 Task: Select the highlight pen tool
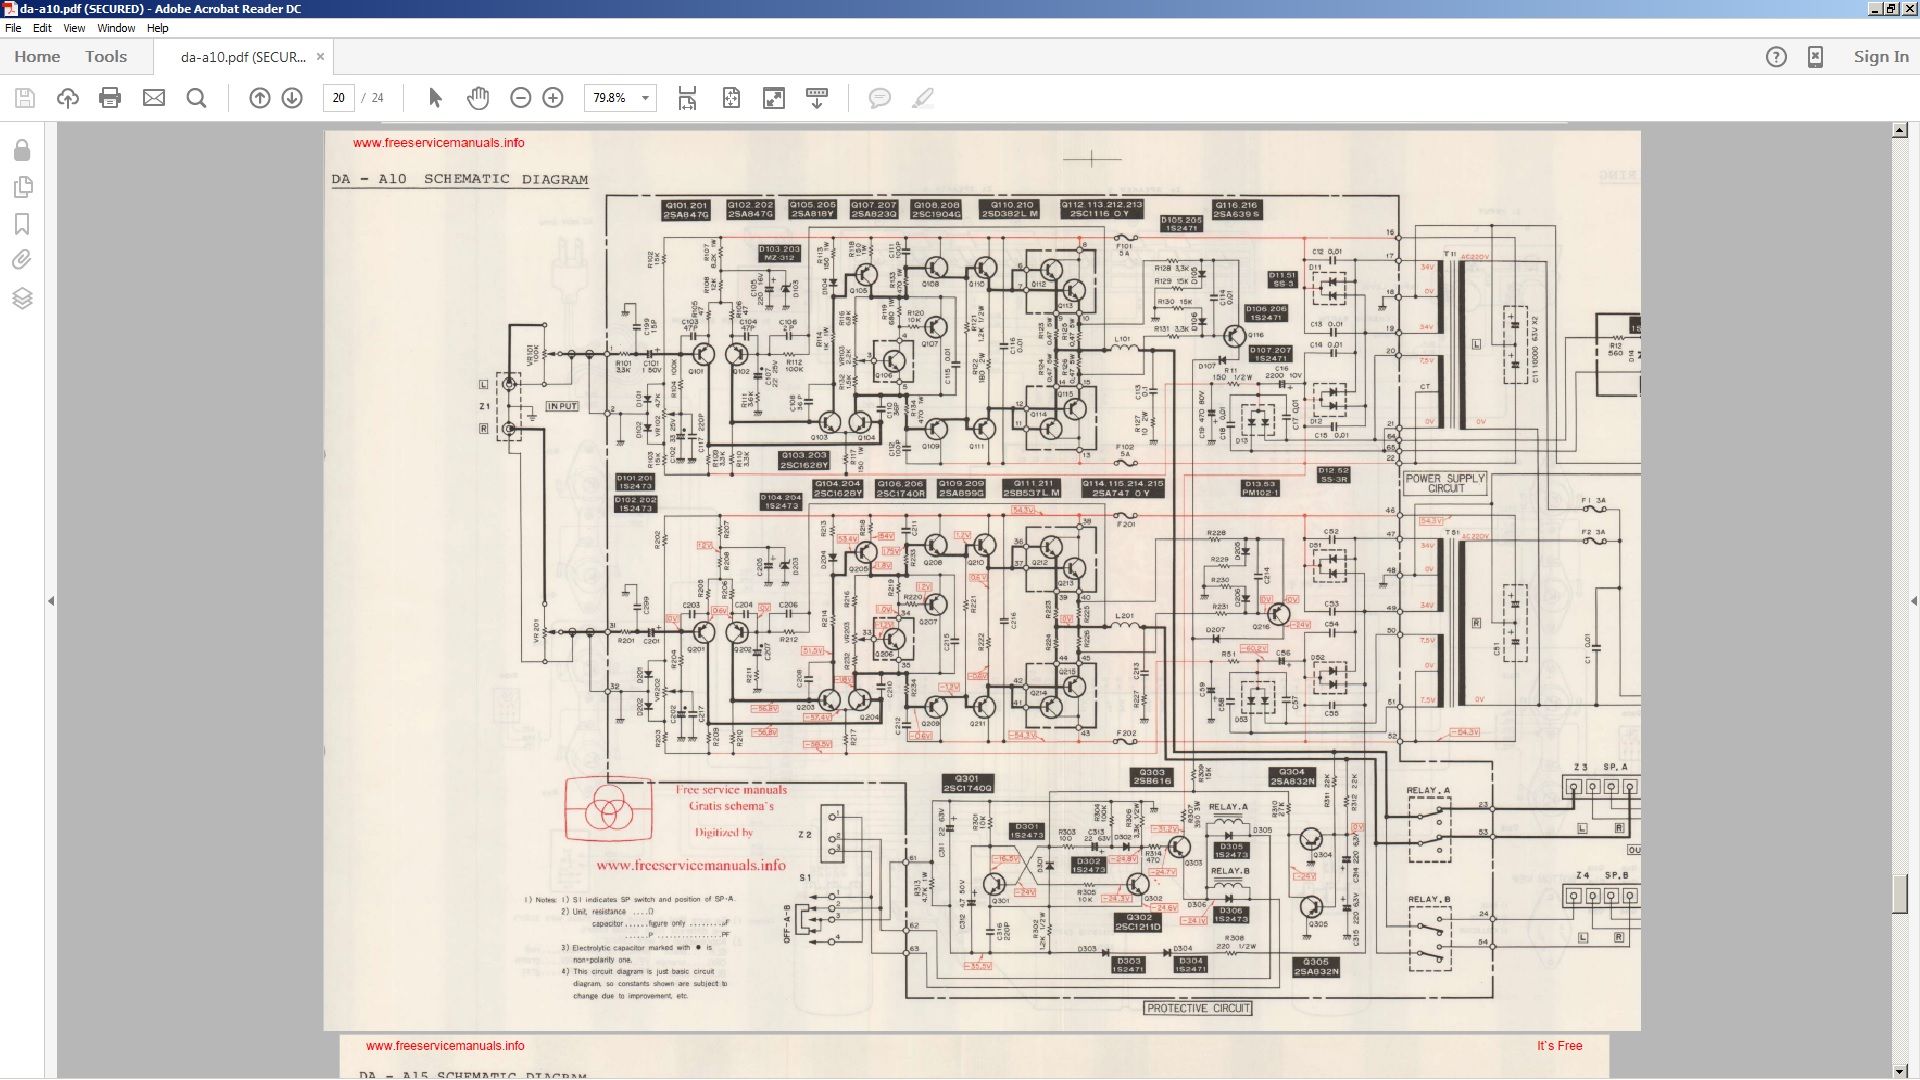coord(923,98)
